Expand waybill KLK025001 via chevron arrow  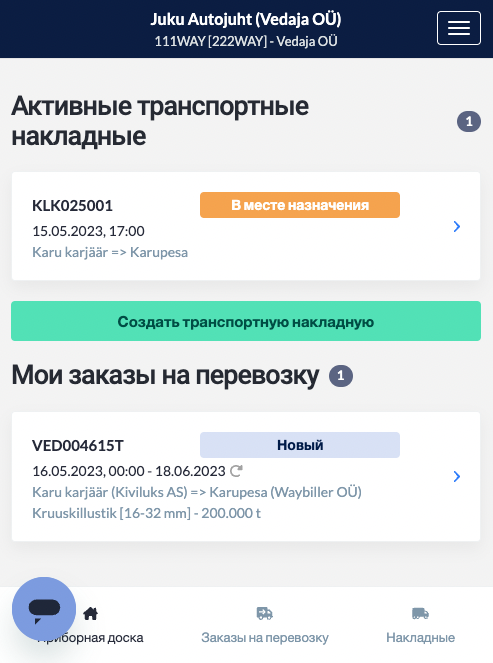coord(457,226)
